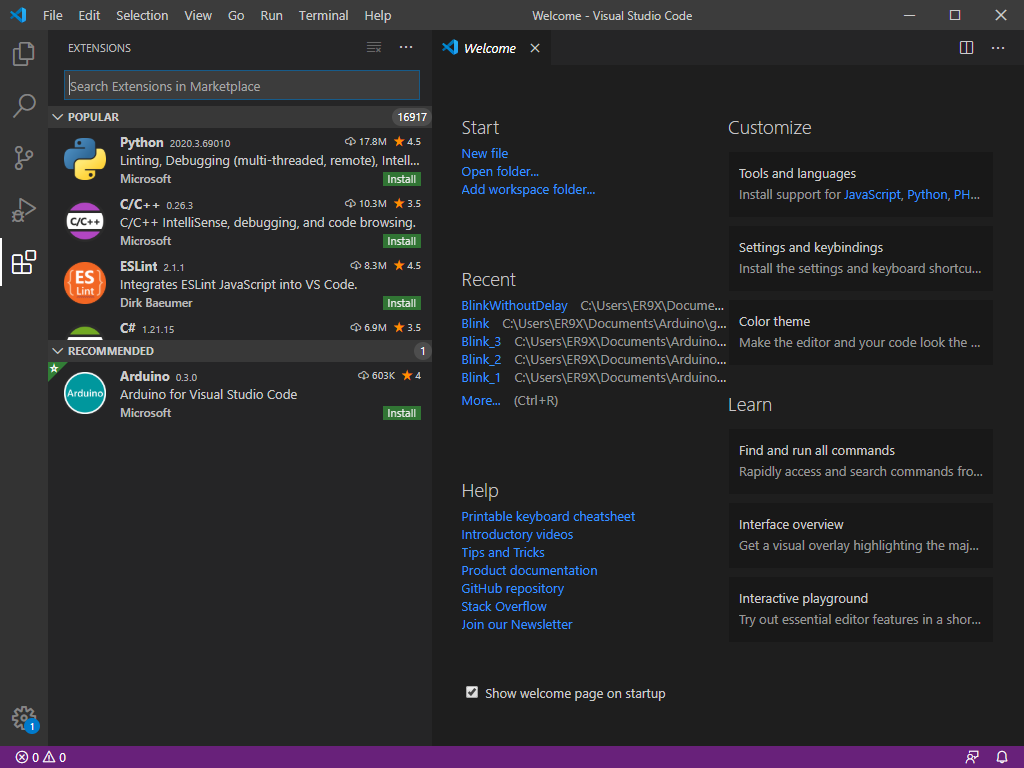This screenshot has width=1024, height=768.
Task: Open Printable keyboard cheatsheet link
Action: pos(548,517)
